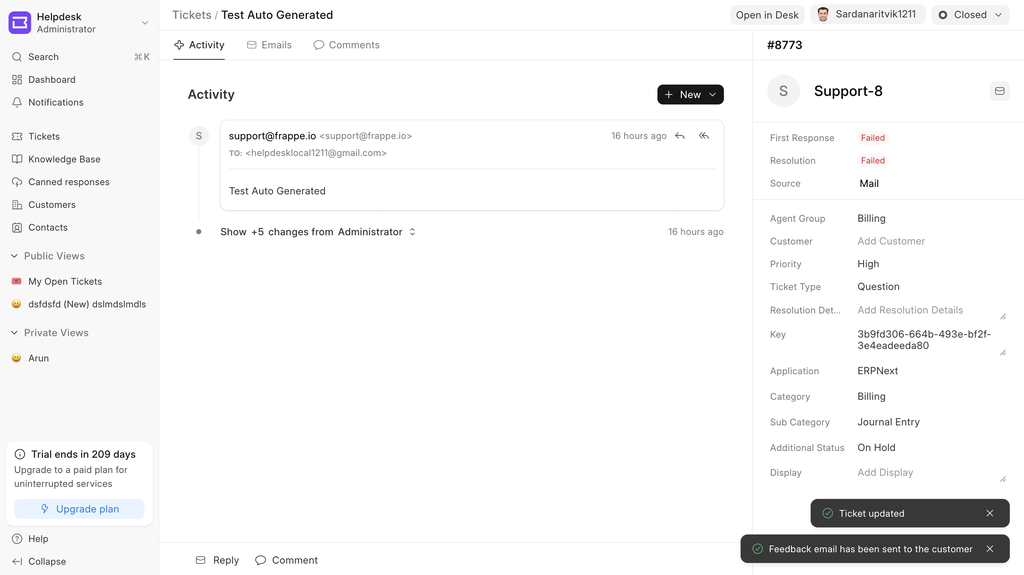This screenshot has width=1024, height=575.
Task: Go to Knowledge Base section
Action: (64, 159)
